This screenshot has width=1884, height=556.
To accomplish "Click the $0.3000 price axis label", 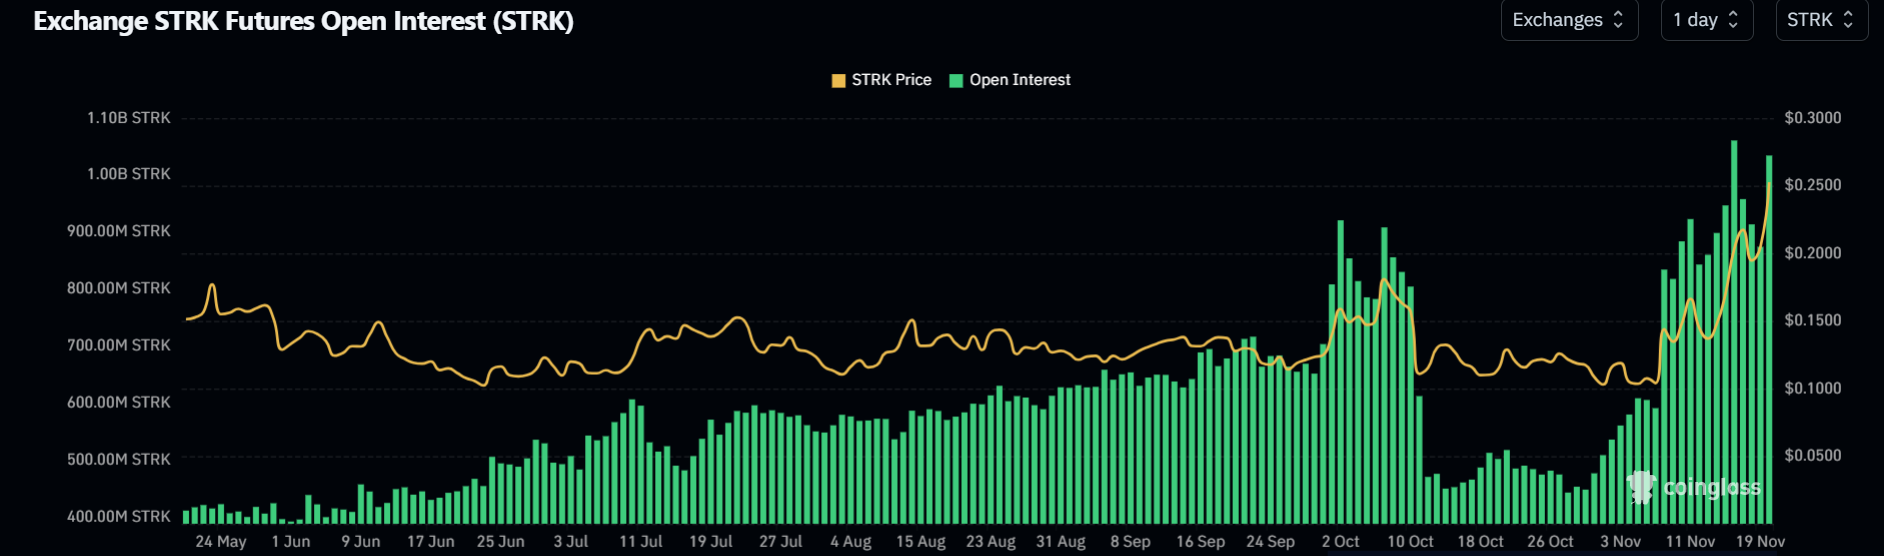I will [1812, 118].
